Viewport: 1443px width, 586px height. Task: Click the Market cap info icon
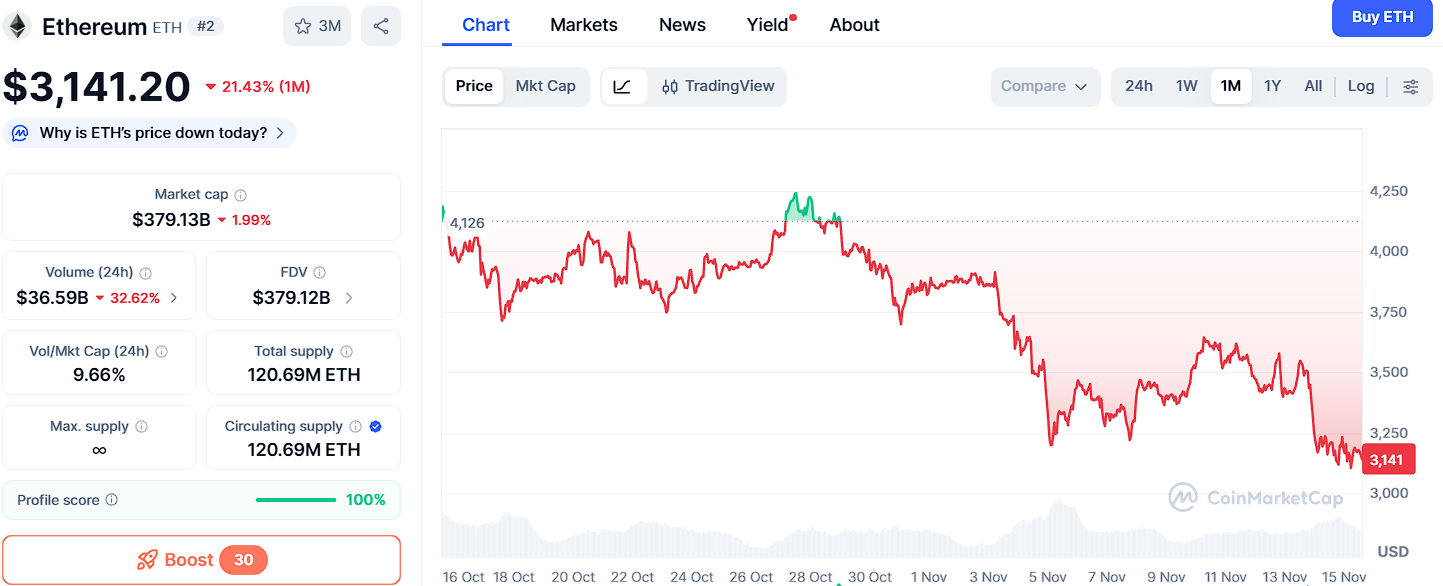pos(241,195)
